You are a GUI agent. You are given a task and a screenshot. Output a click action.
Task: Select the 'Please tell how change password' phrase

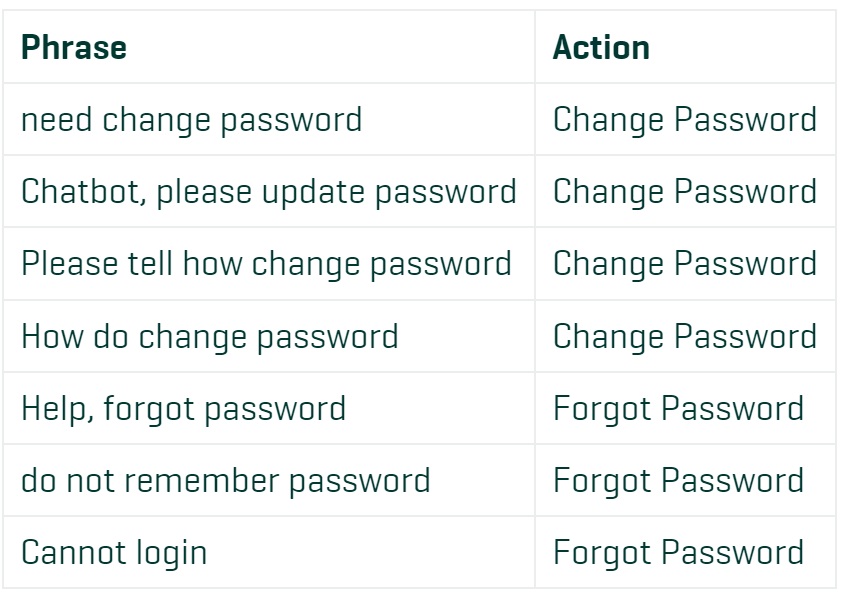click(x=266, y=264)
